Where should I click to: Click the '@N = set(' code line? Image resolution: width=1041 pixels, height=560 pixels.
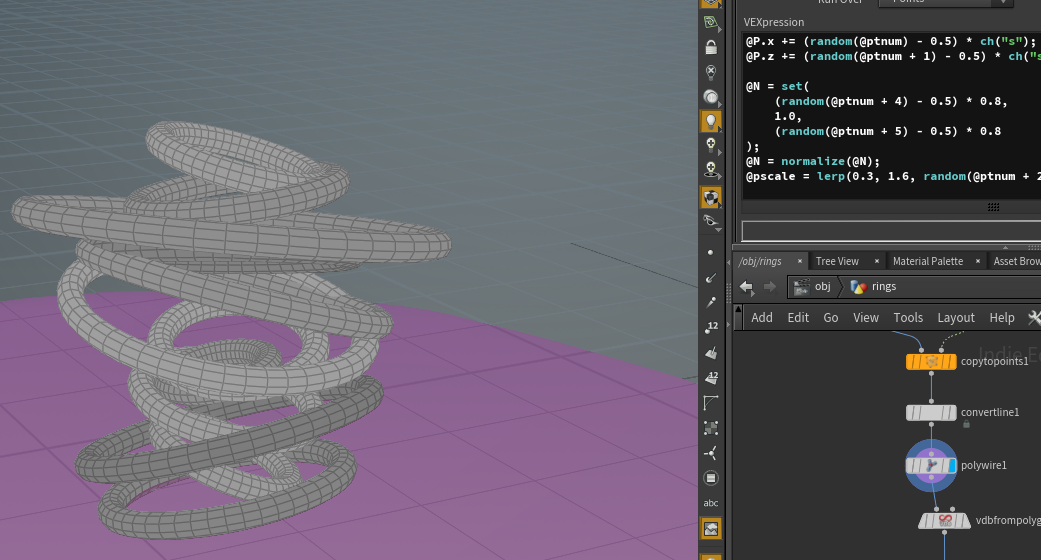tap(777, 86)
